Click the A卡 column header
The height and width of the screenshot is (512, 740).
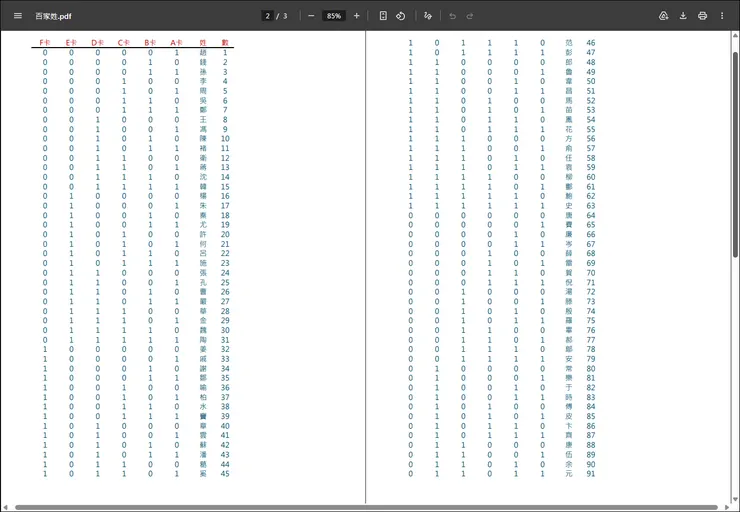click(x=177, y=42)
